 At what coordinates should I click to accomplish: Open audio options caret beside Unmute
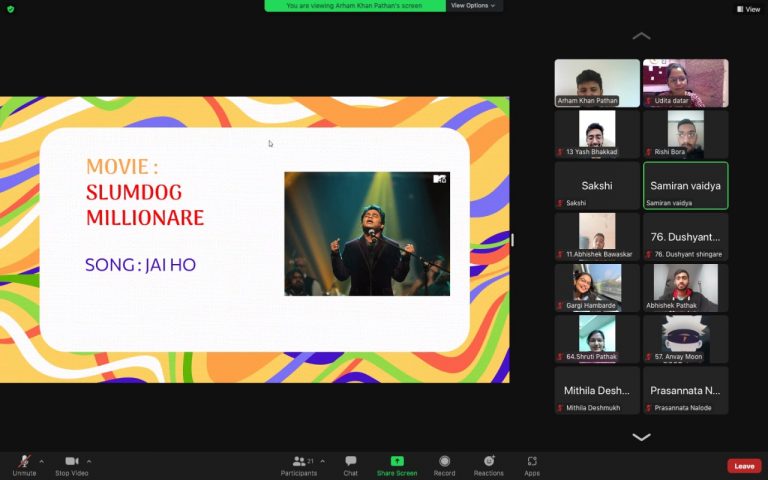click(42, 461)
